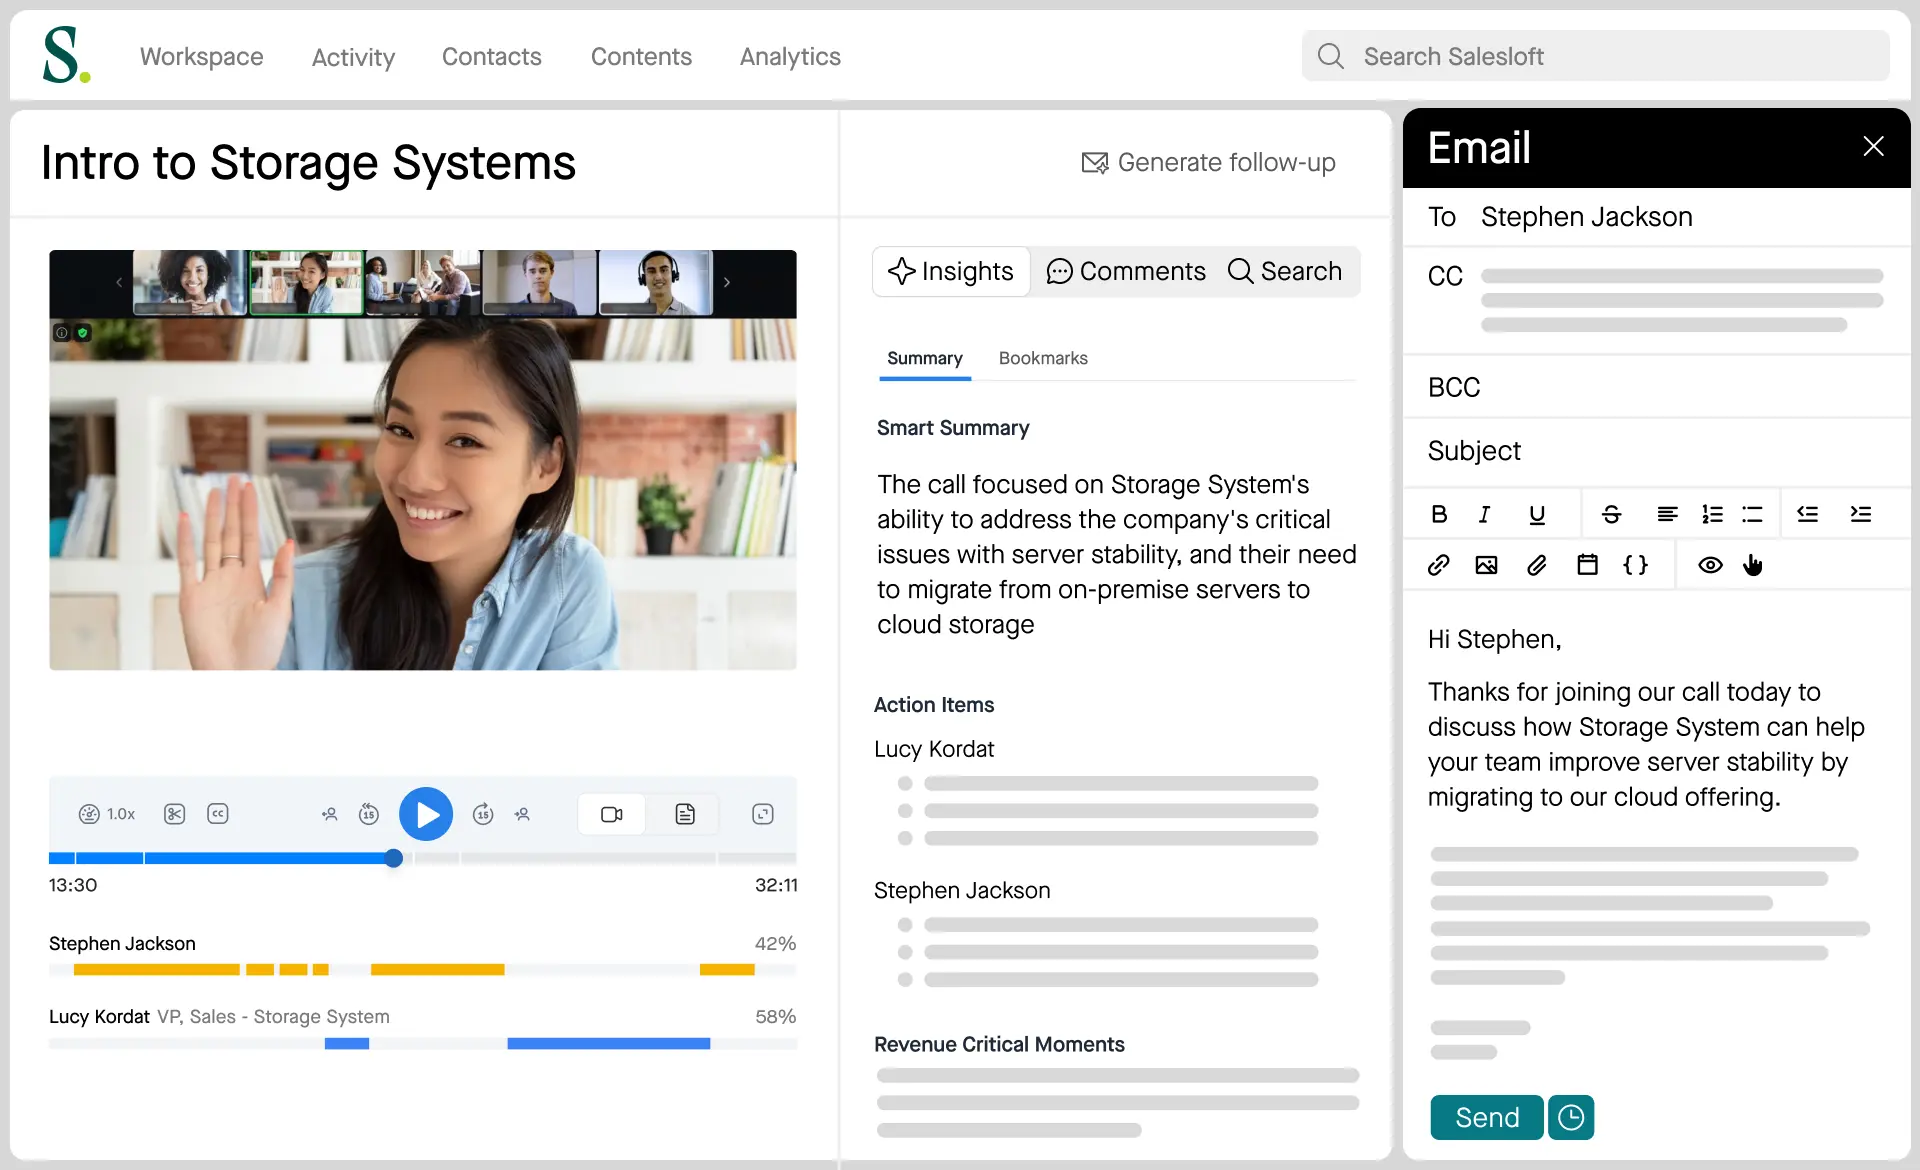Switch to transcript view

[x=685, y=814]
